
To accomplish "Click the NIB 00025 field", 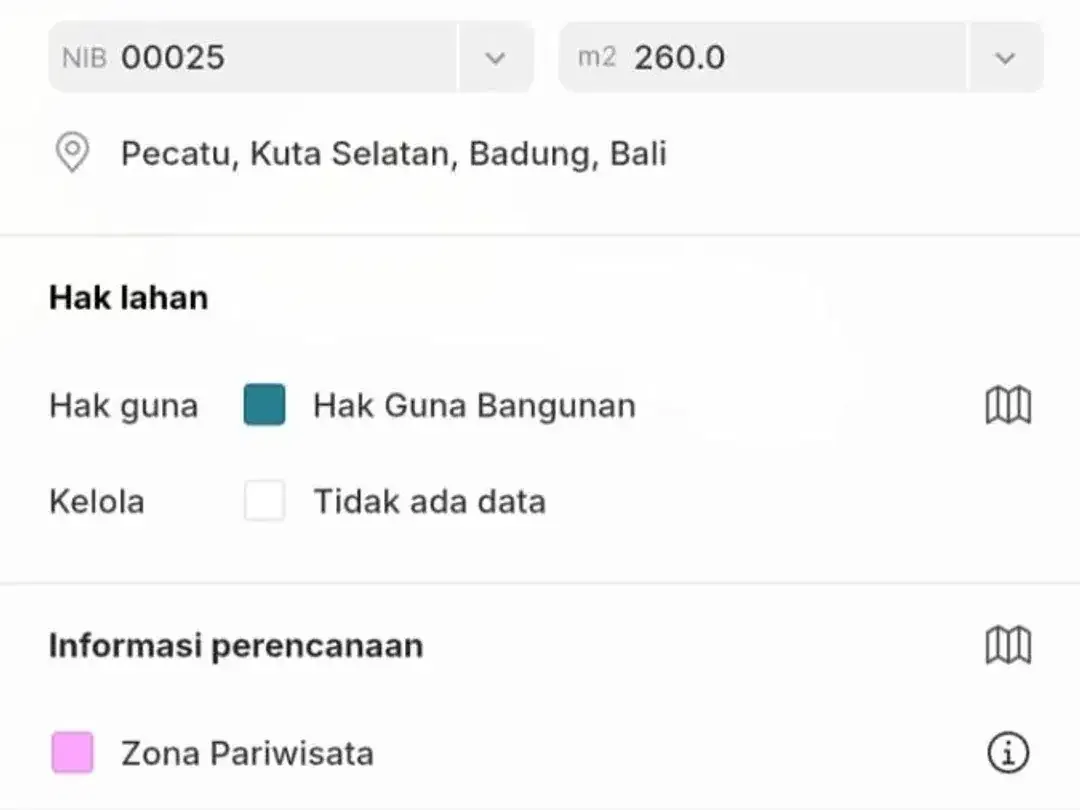I will pos(253,57).
